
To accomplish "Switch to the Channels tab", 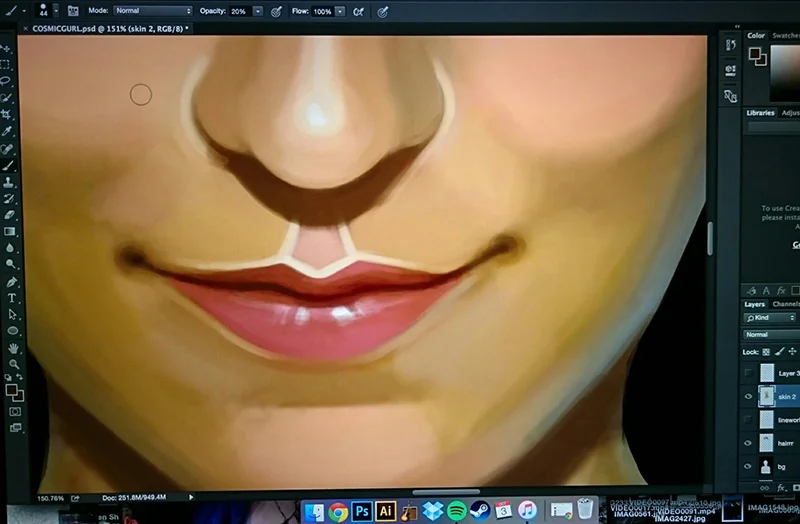I will (786, 304).
